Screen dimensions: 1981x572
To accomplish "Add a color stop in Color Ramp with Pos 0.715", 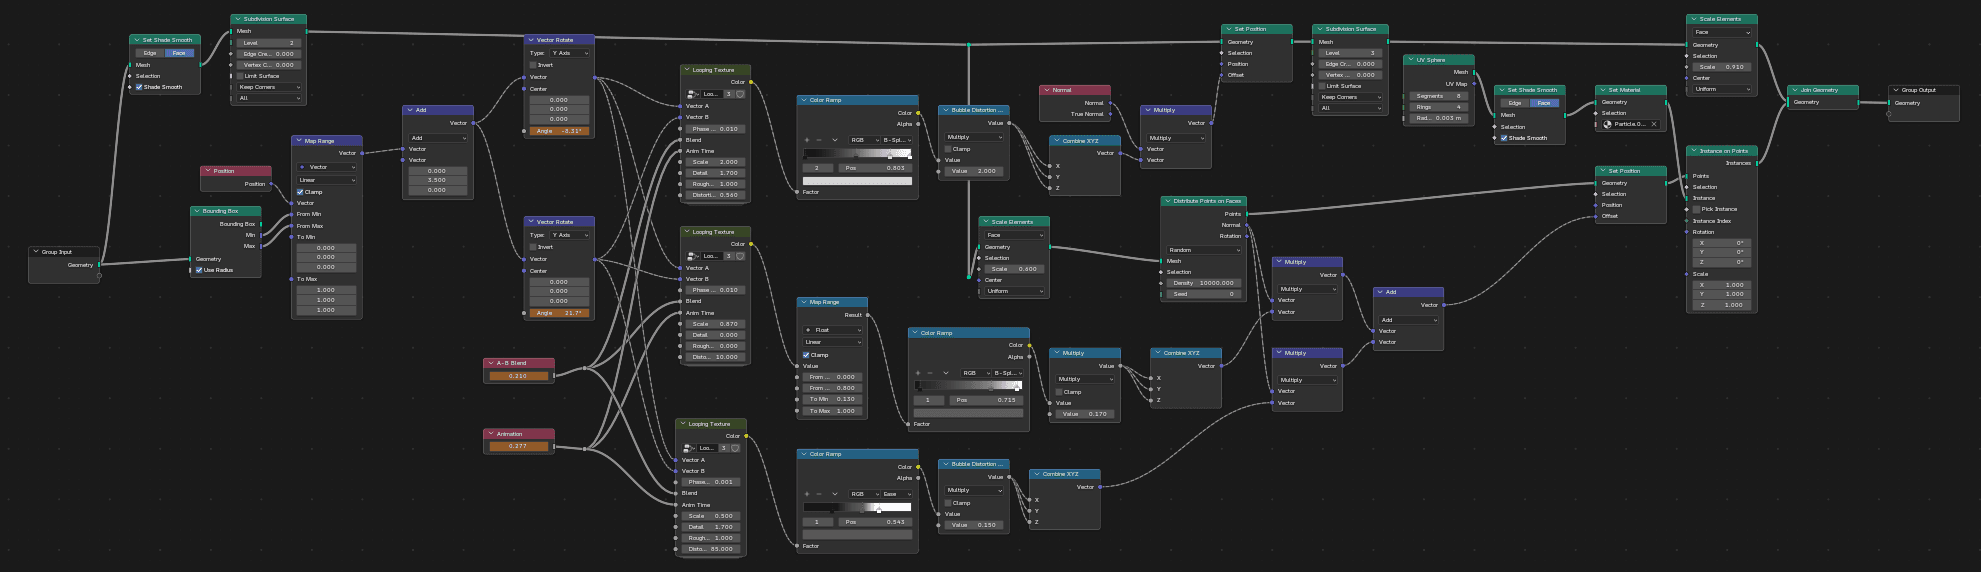I will coord(918,373).
